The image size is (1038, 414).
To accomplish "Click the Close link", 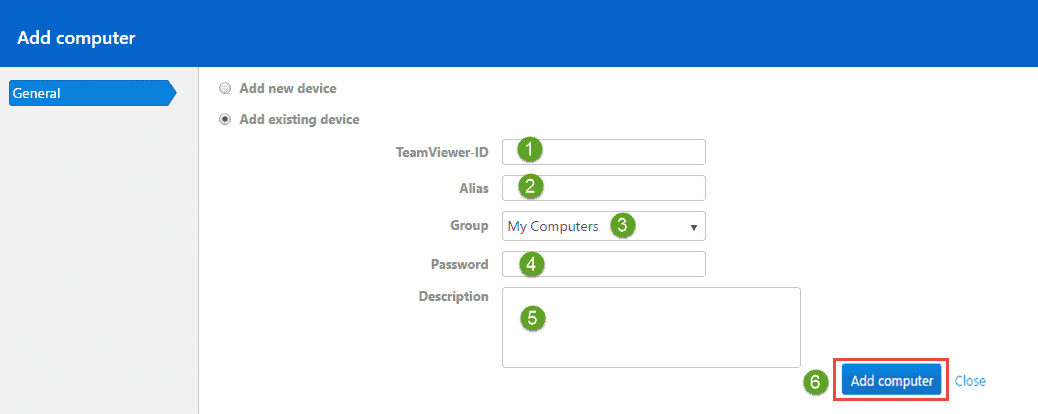I will tap(970, 381).
